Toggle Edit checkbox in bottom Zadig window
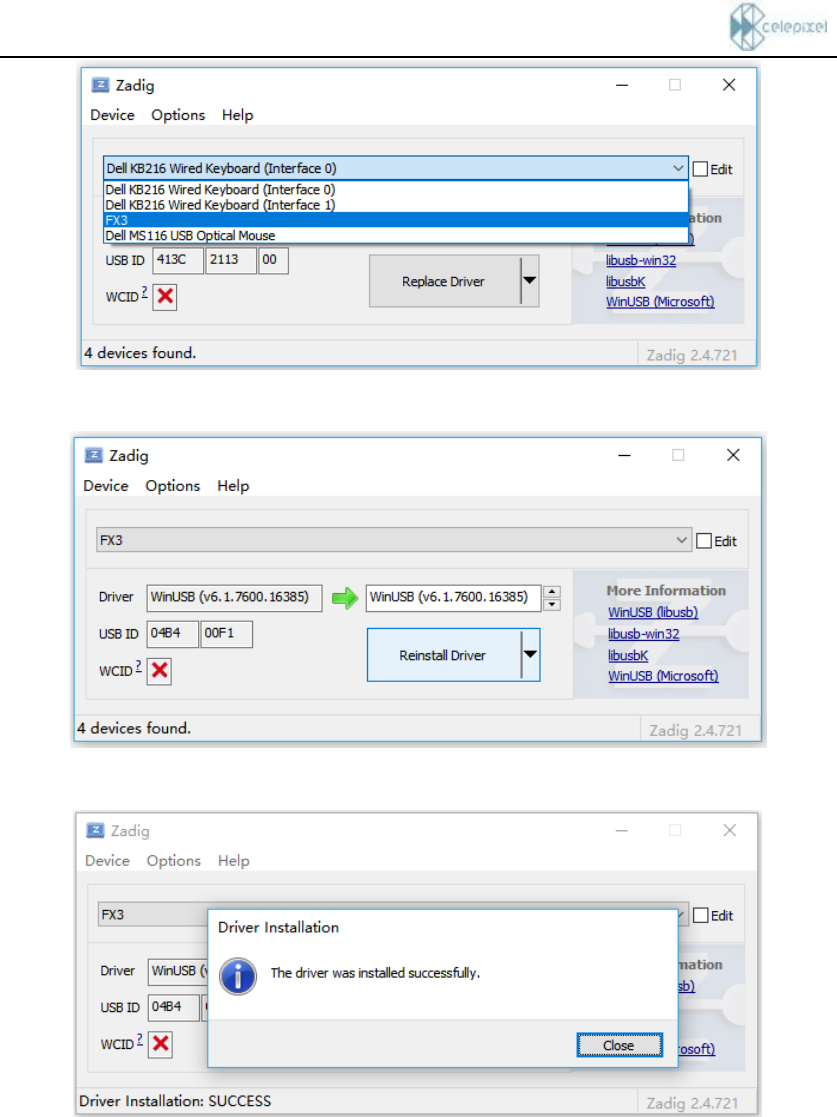 tap(701, 915)
